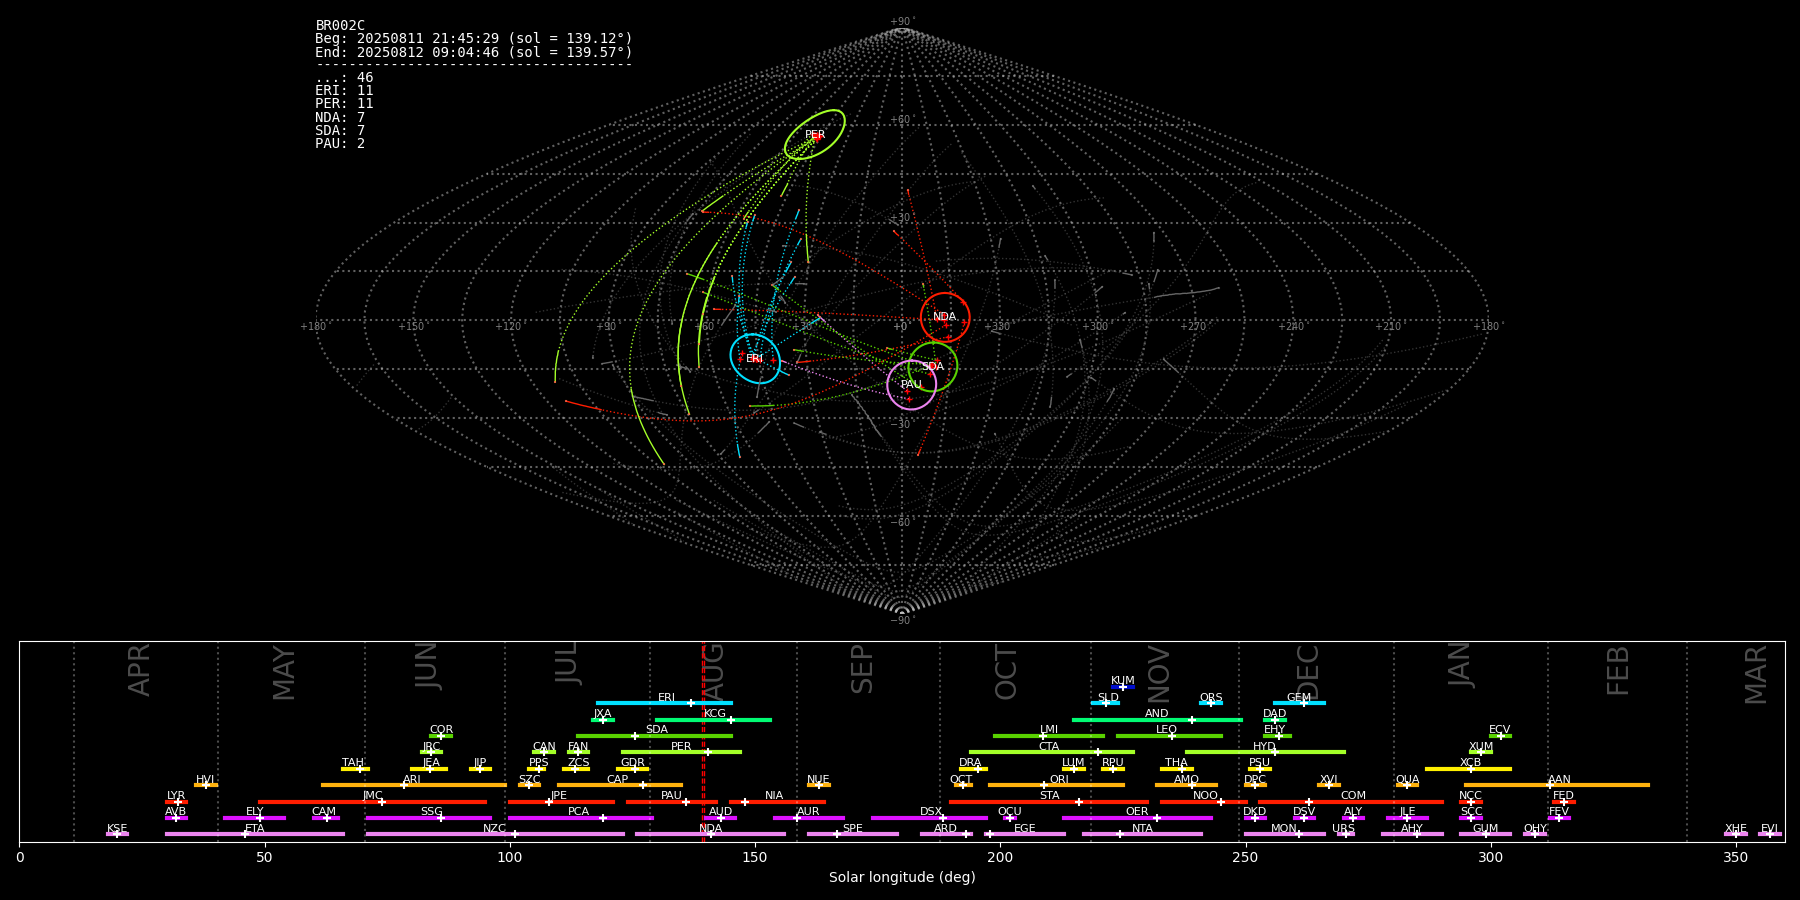
Task: Click the 300 tick on the solar longitude axis
Action: coord(1490,858)
